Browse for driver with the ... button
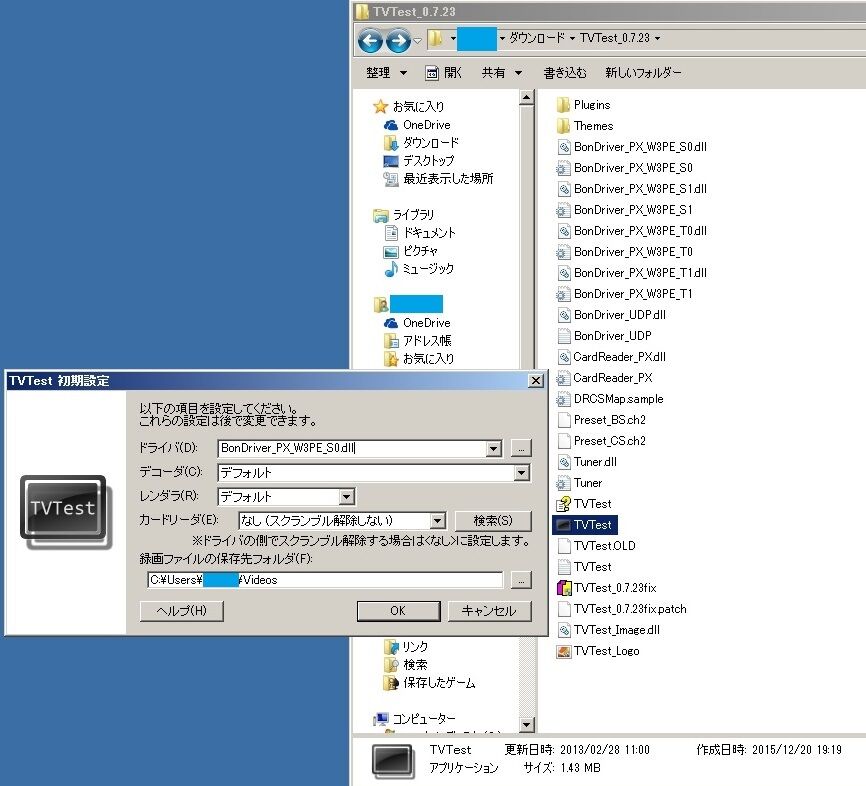The image size is (866, 786). 521,448
